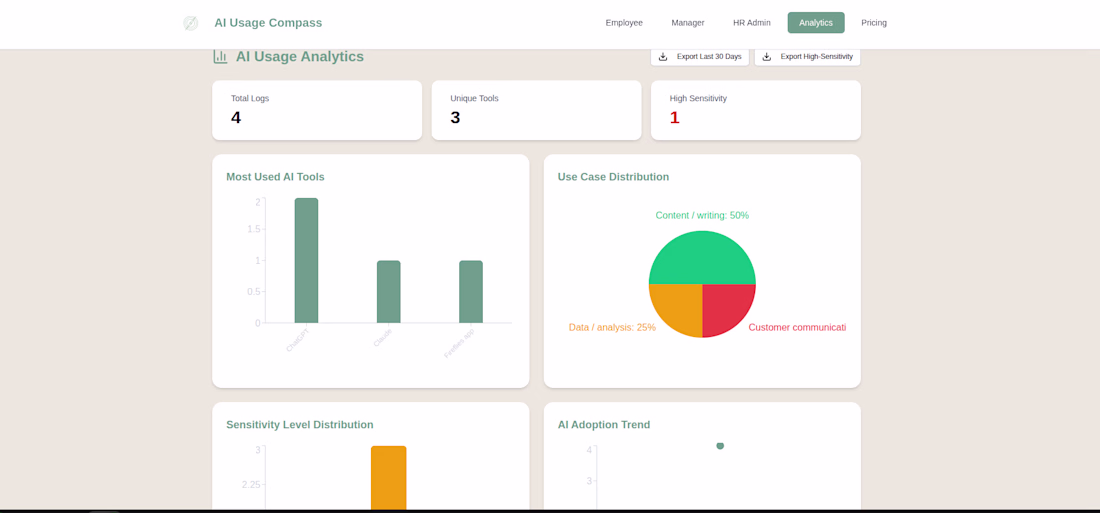Click the AI Usage Compass title link
Screen dimensions: 1100x513
click(268, 22)
